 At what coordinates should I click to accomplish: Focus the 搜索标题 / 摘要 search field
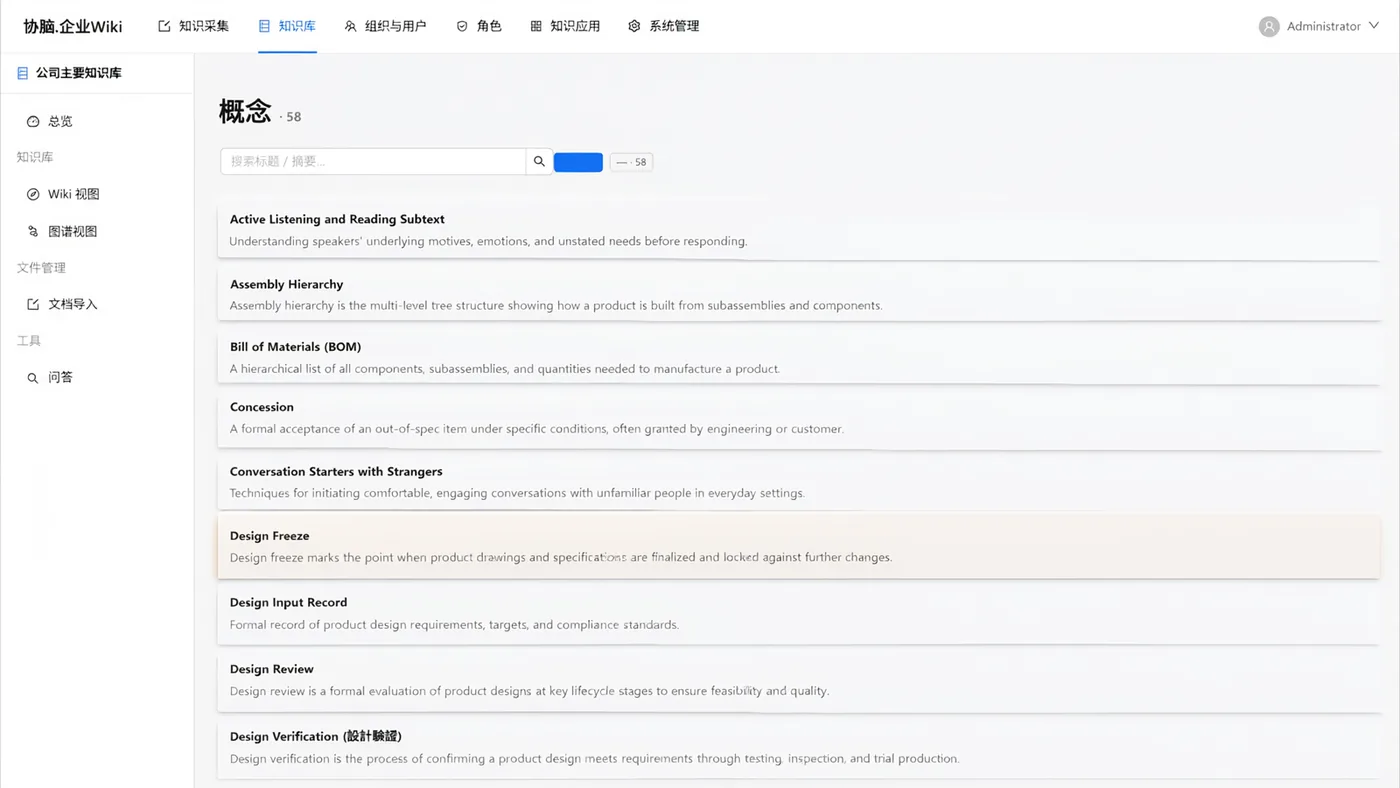pos(373,161)
